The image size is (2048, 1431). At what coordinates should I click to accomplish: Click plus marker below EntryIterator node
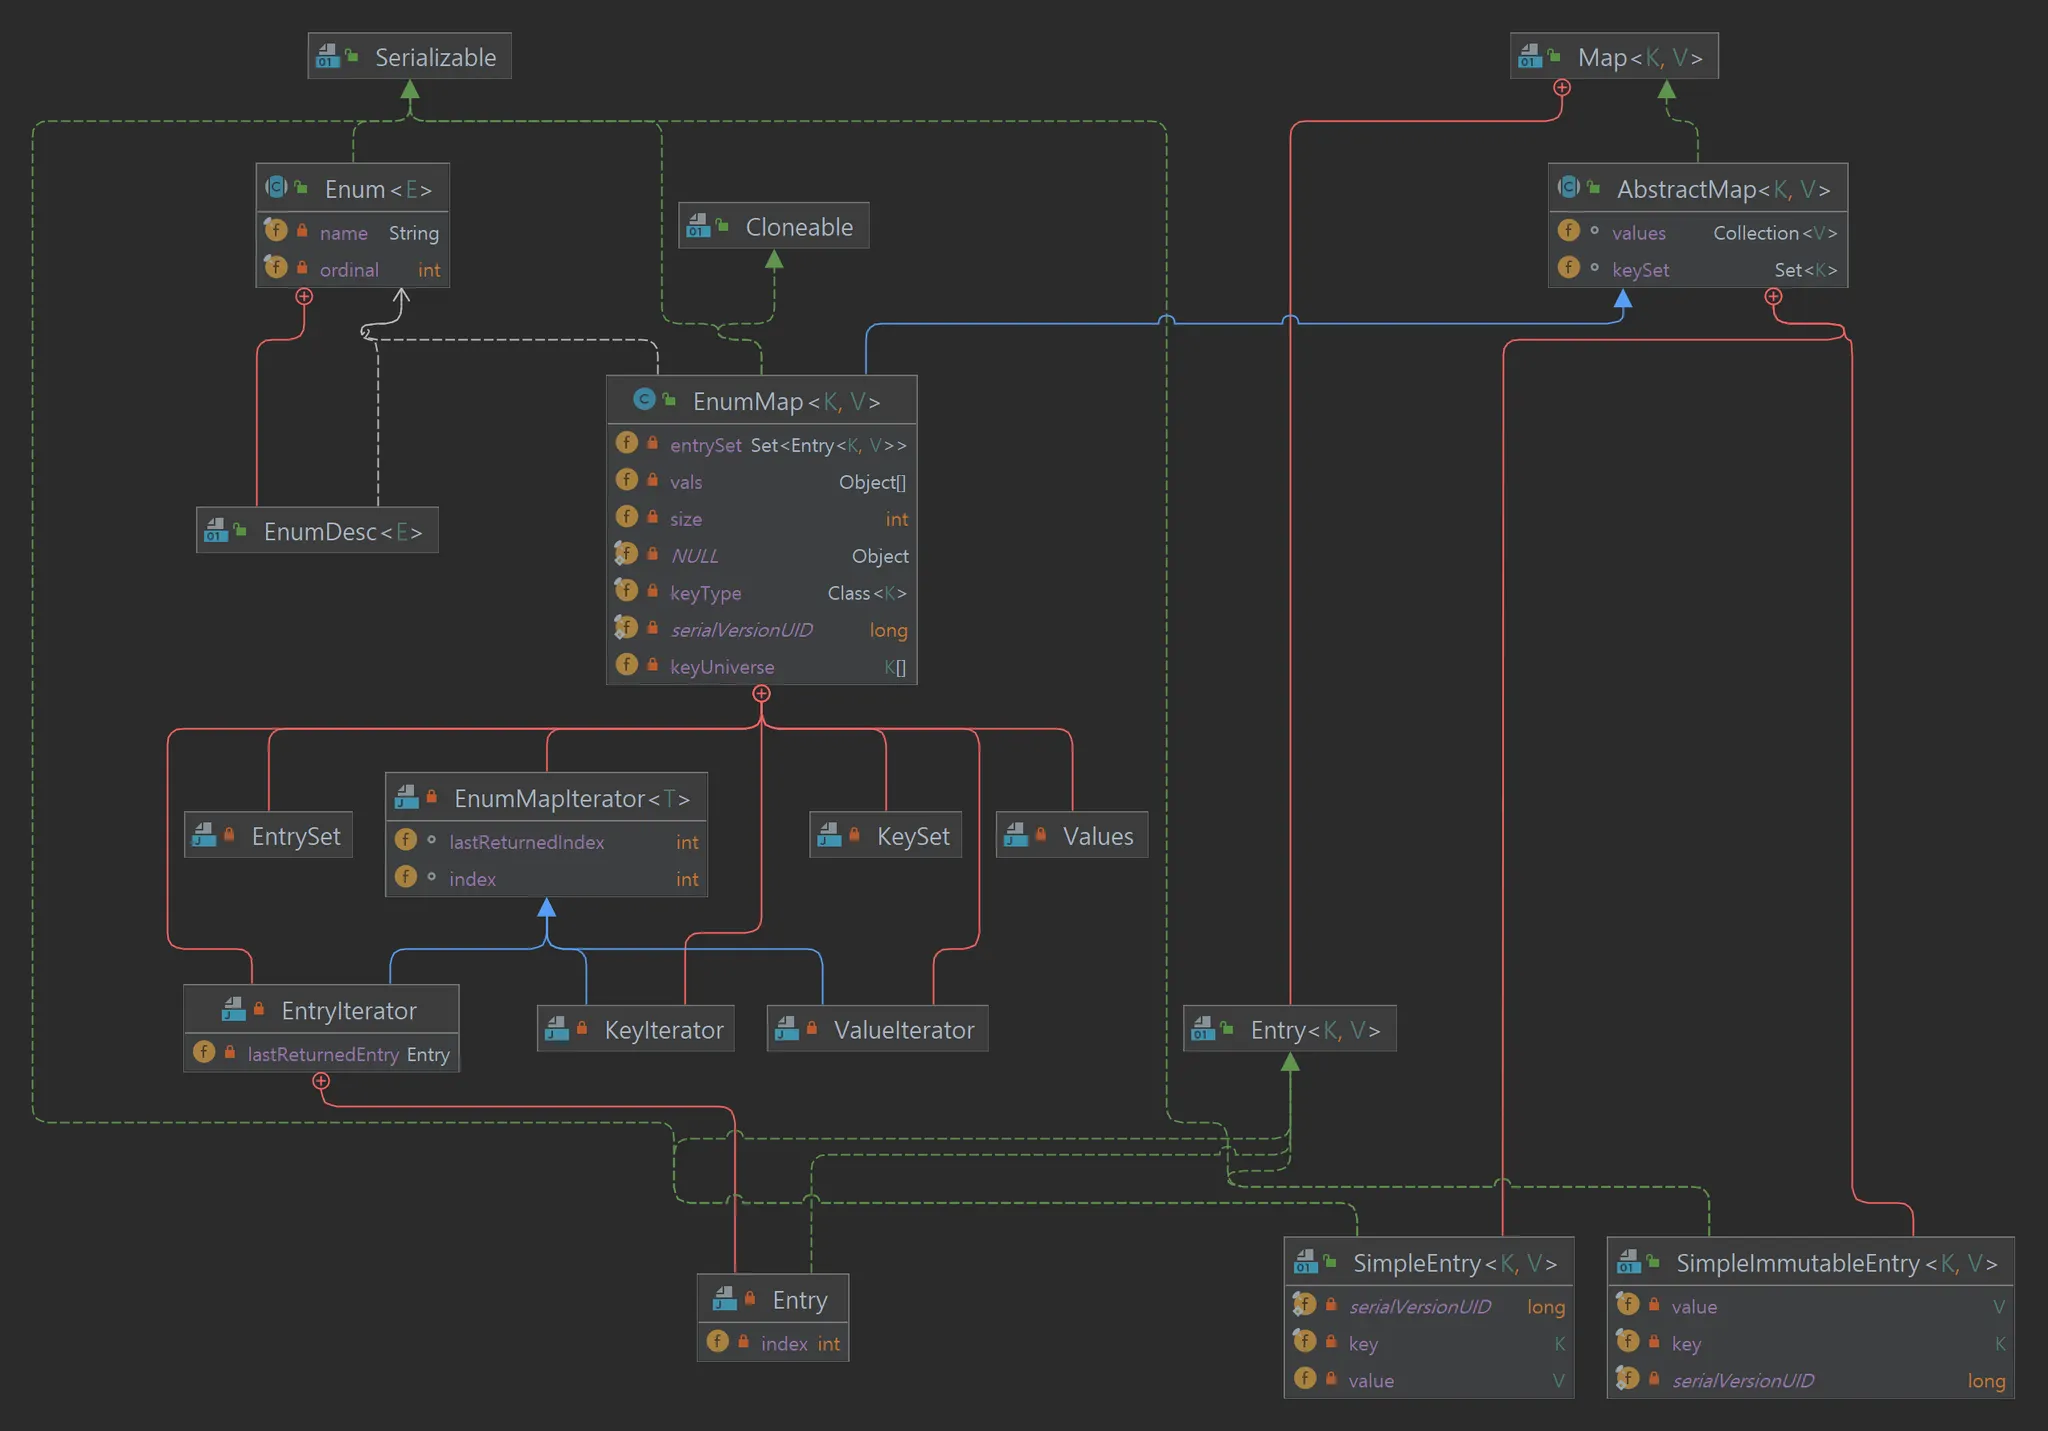(x=321, y=1081)
